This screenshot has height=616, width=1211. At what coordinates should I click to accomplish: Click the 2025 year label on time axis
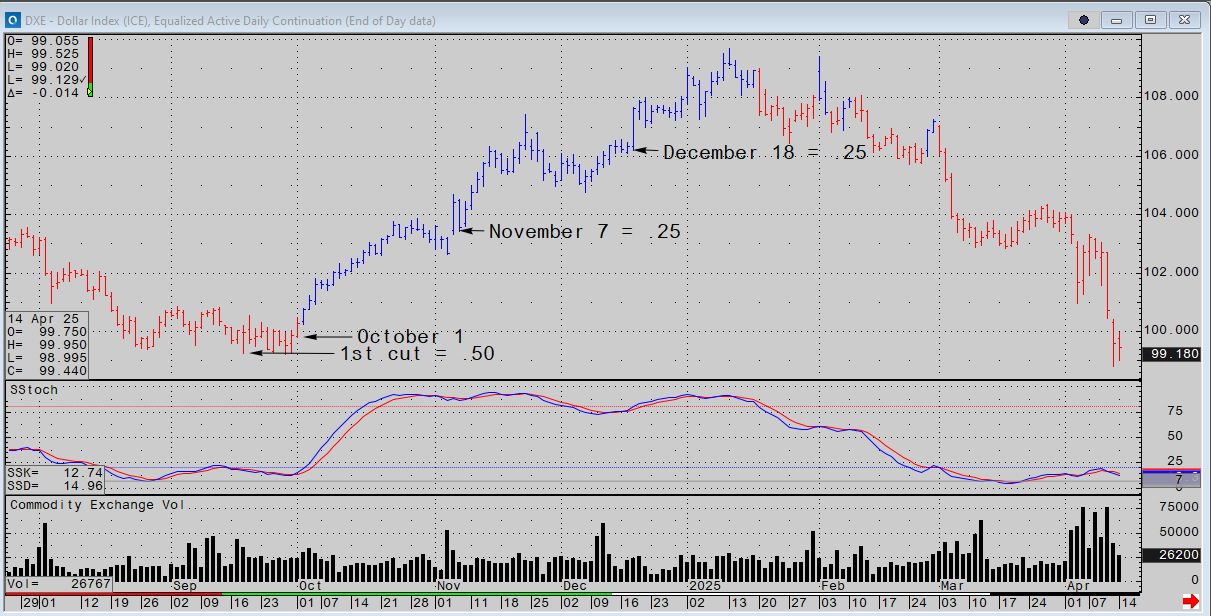tap(704, 585)
